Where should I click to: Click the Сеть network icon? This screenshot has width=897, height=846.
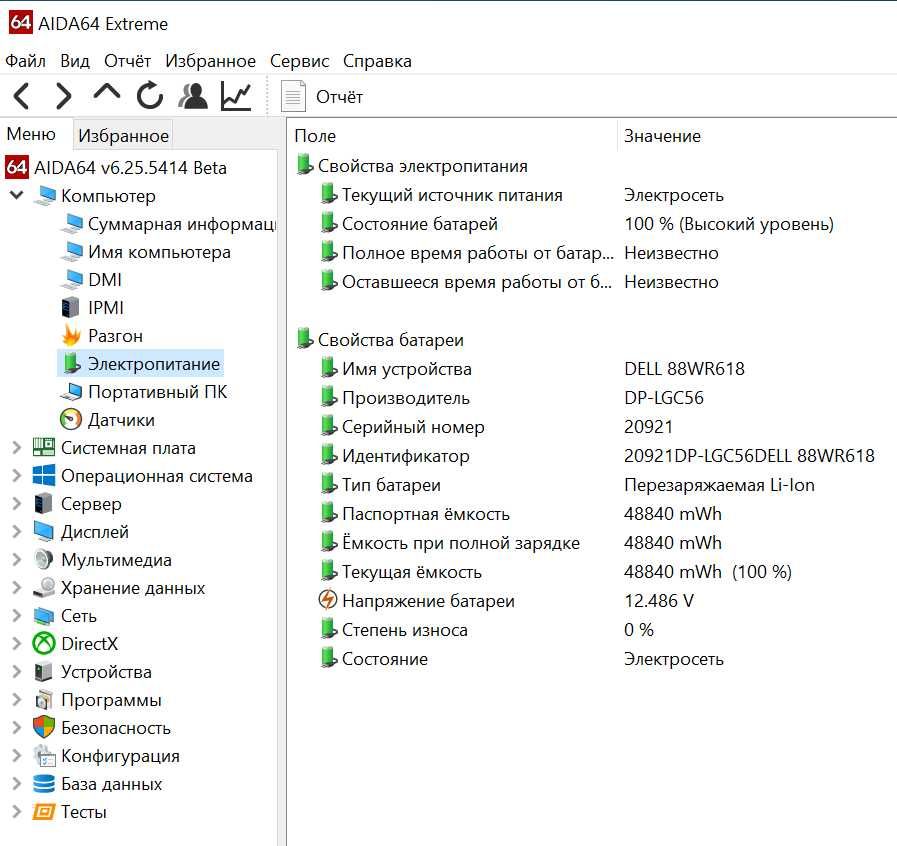pyautogui.click(x=44, y=616)
